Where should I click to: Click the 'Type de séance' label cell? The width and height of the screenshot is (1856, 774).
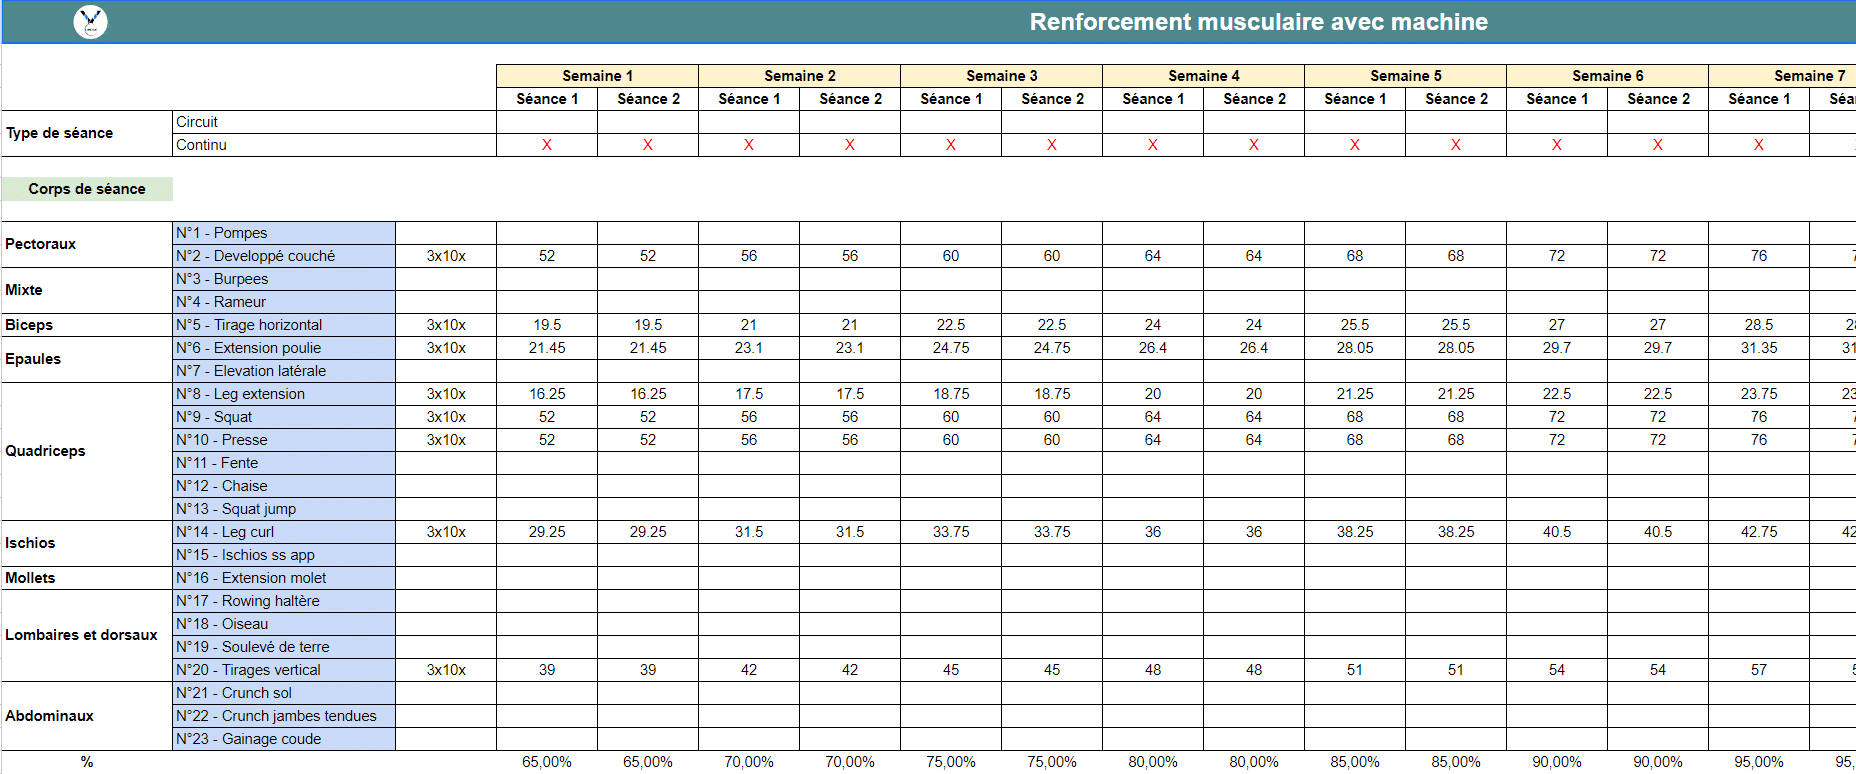tap(87, 133)
